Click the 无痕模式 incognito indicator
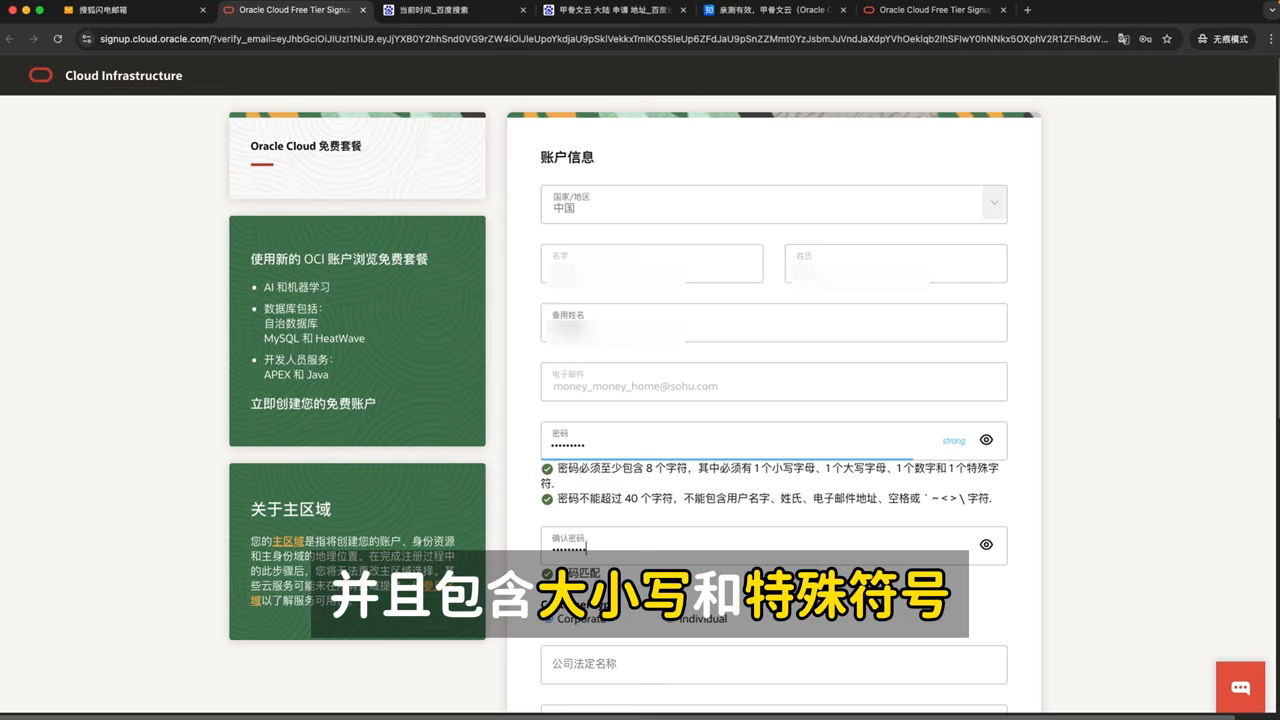The height and width of the screenshot is (720, 1280). pos(1222,39)
